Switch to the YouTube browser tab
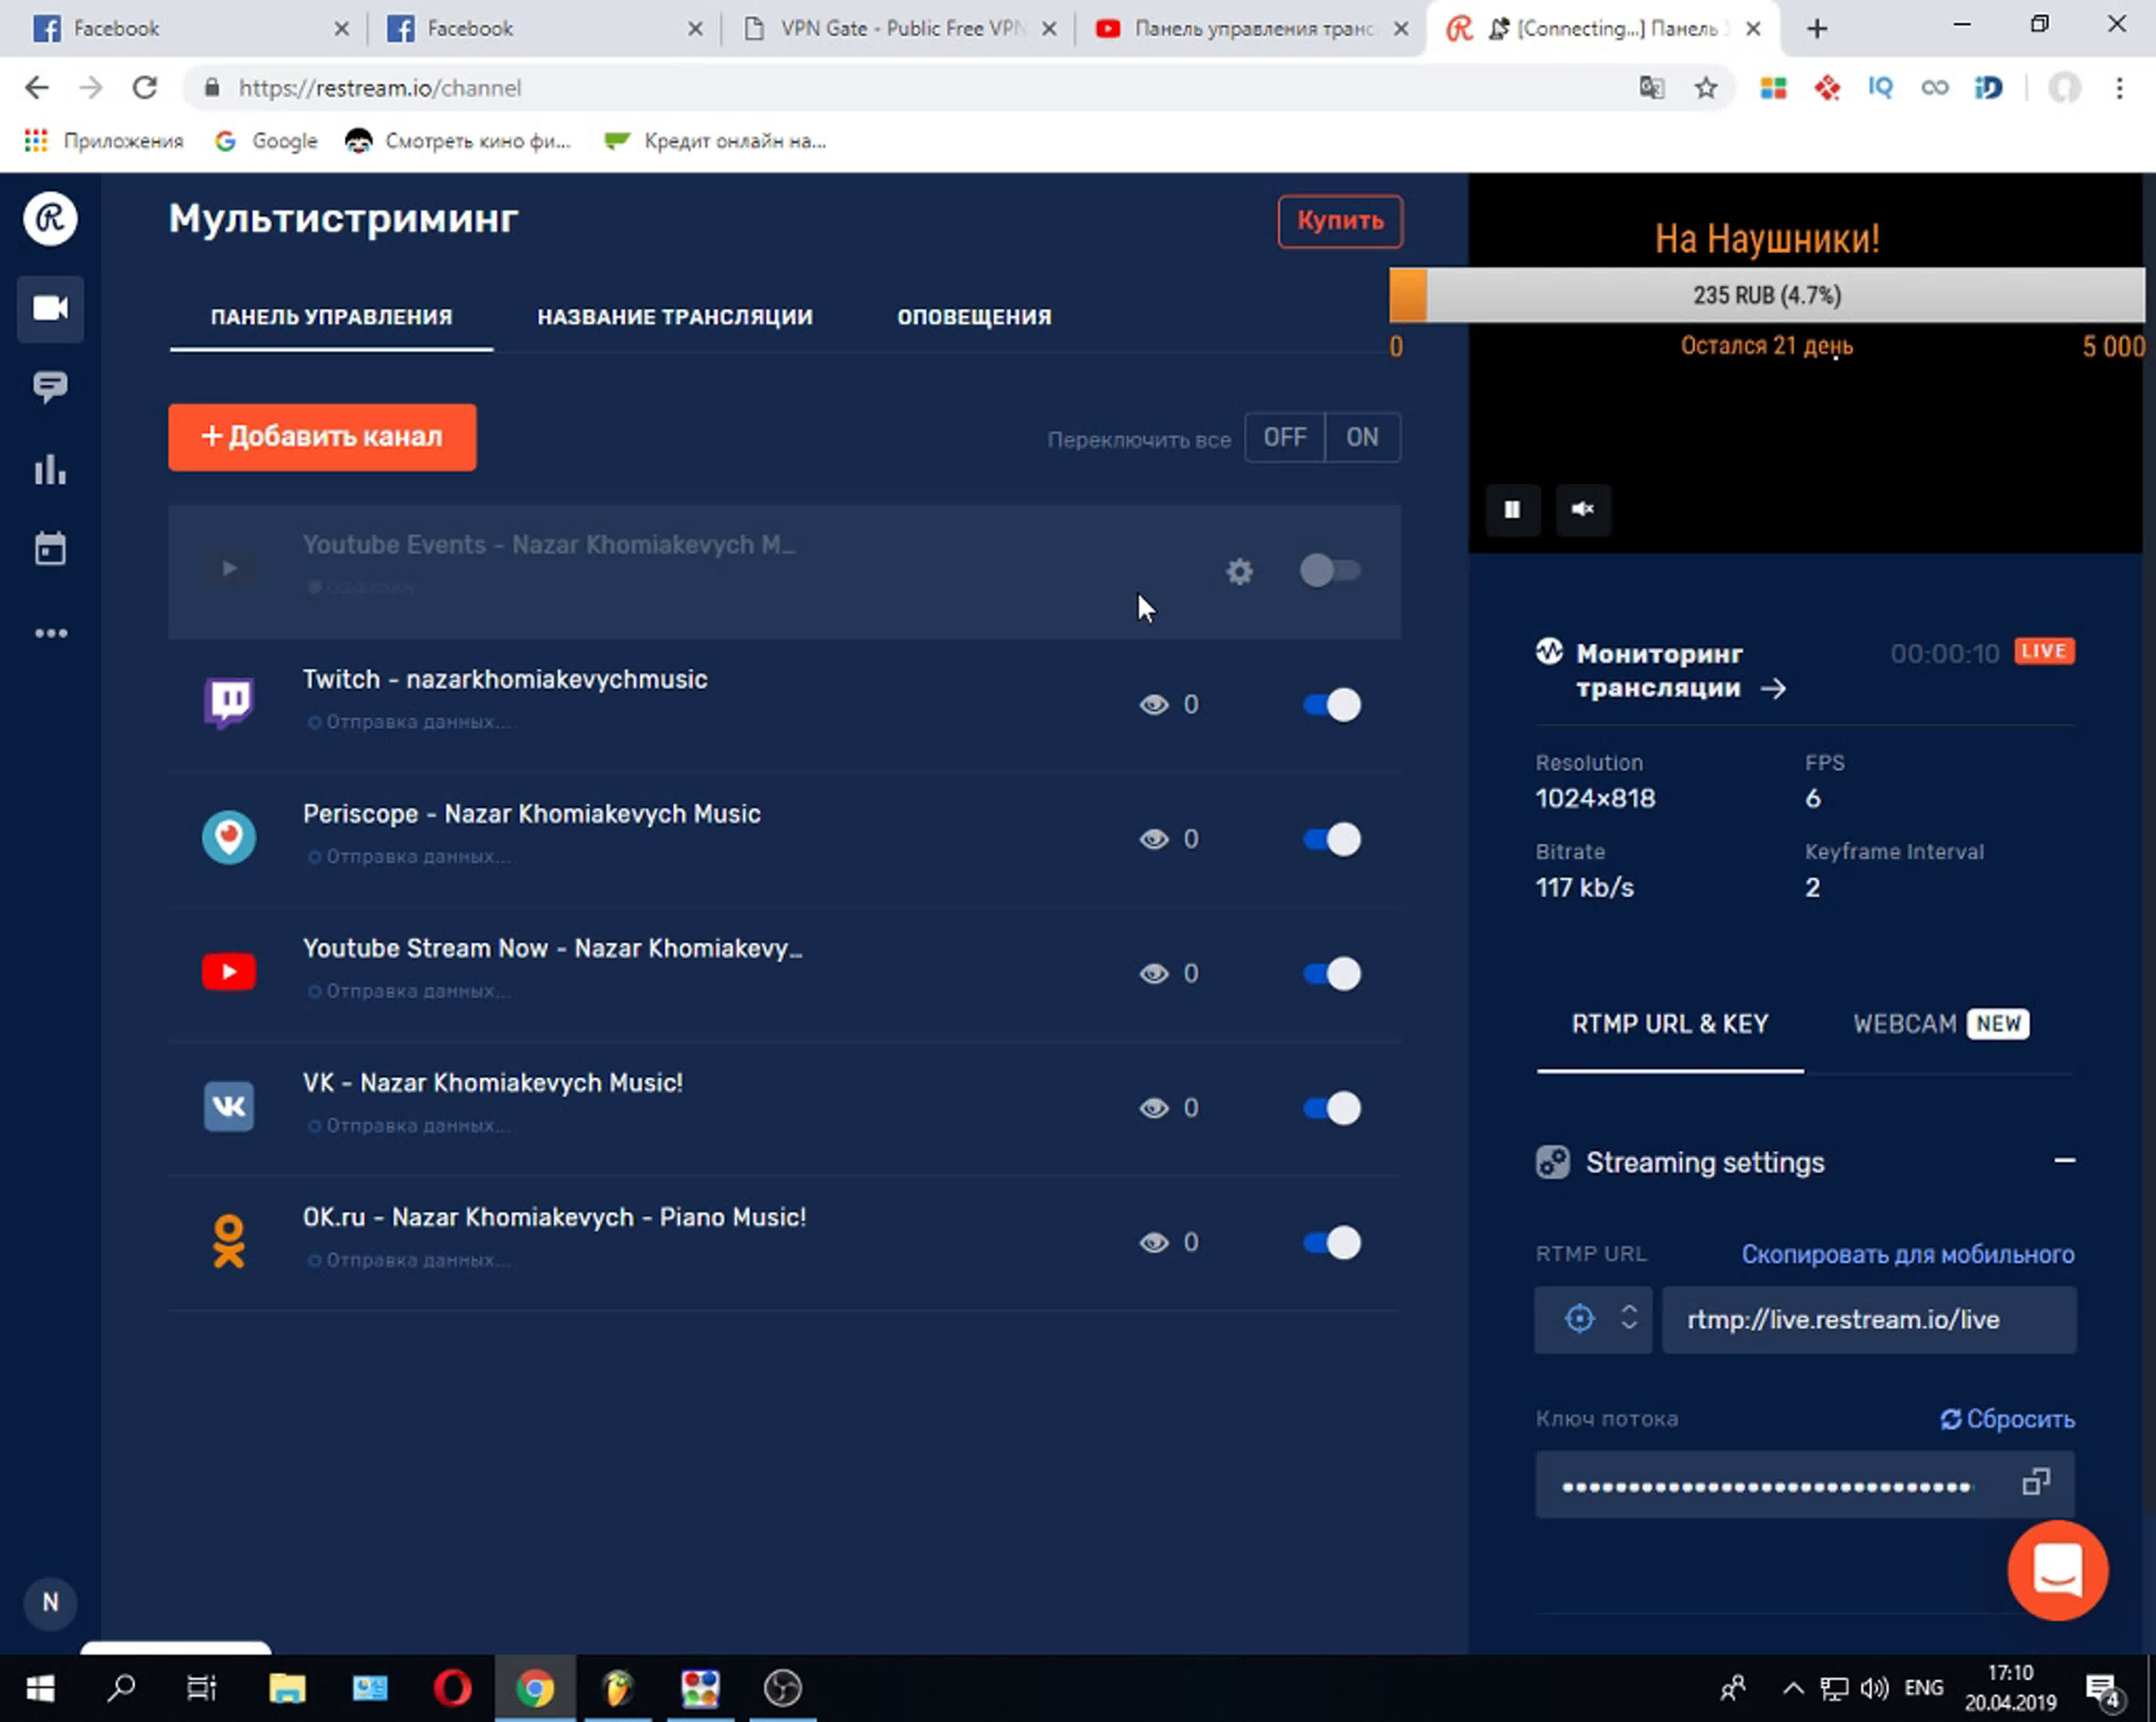This screenshot has height=1722, width=2156. pos(1250,29)
